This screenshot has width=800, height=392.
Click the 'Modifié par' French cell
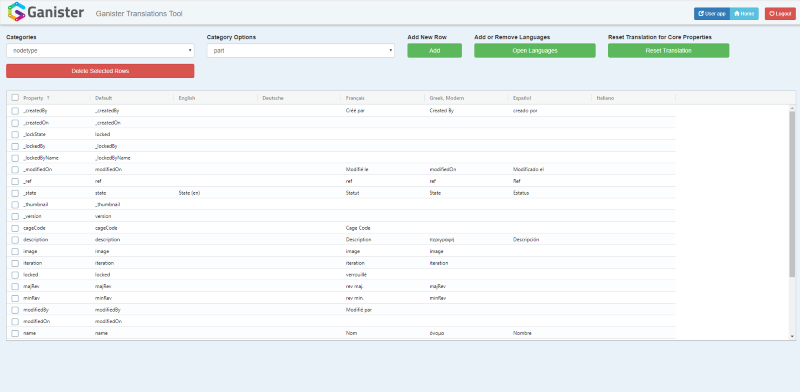click(x=358, y=310)
